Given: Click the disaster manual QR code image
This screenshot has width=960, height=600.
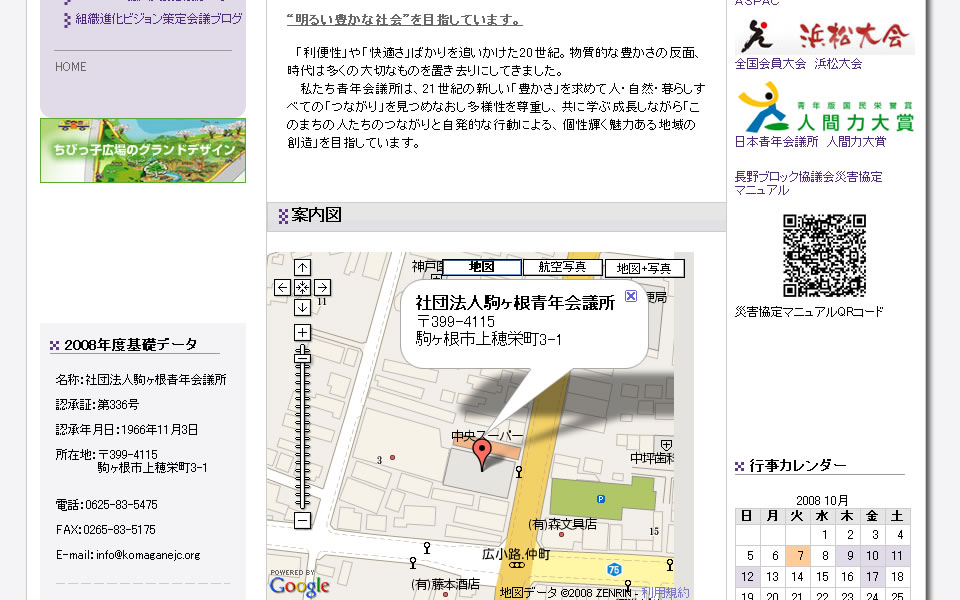Looking at the screenshot, I should (x=824, y=255).
